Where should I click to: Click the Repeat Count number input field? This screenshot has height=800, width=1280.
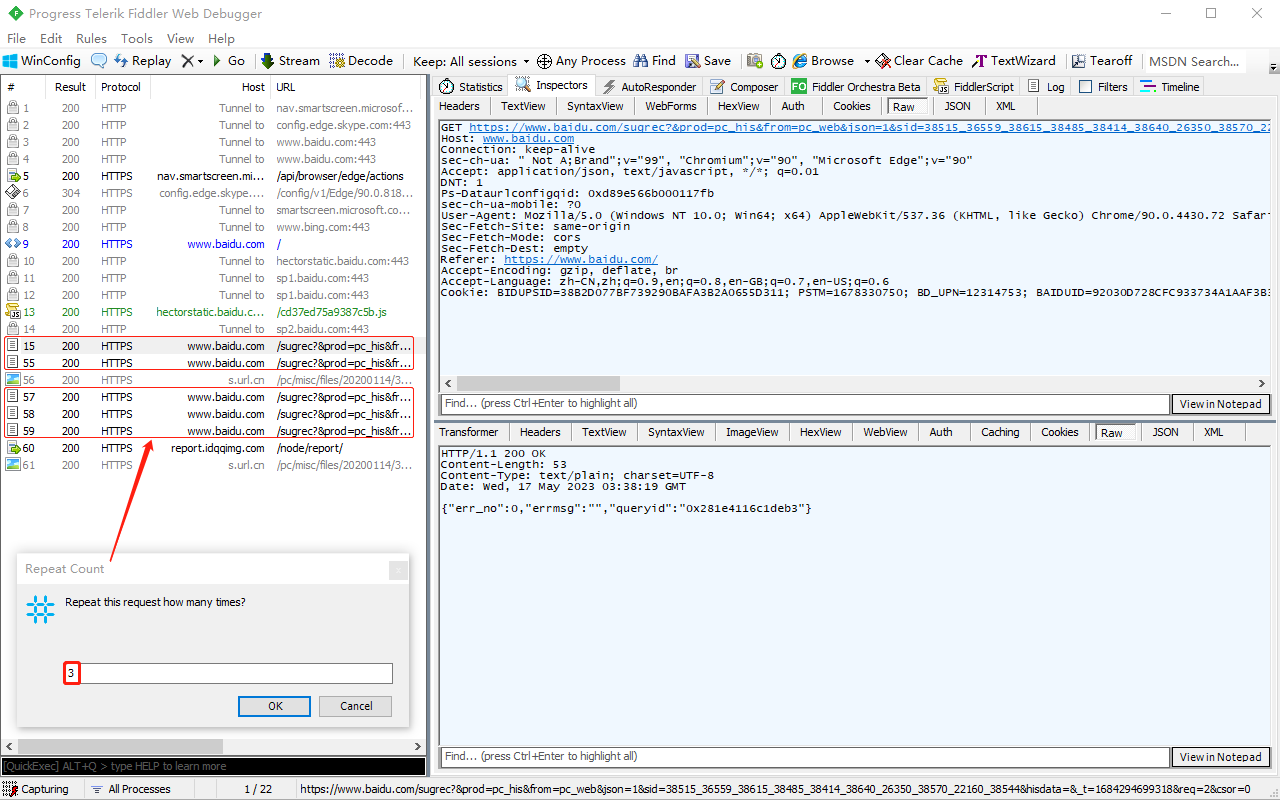coord(228,674)
